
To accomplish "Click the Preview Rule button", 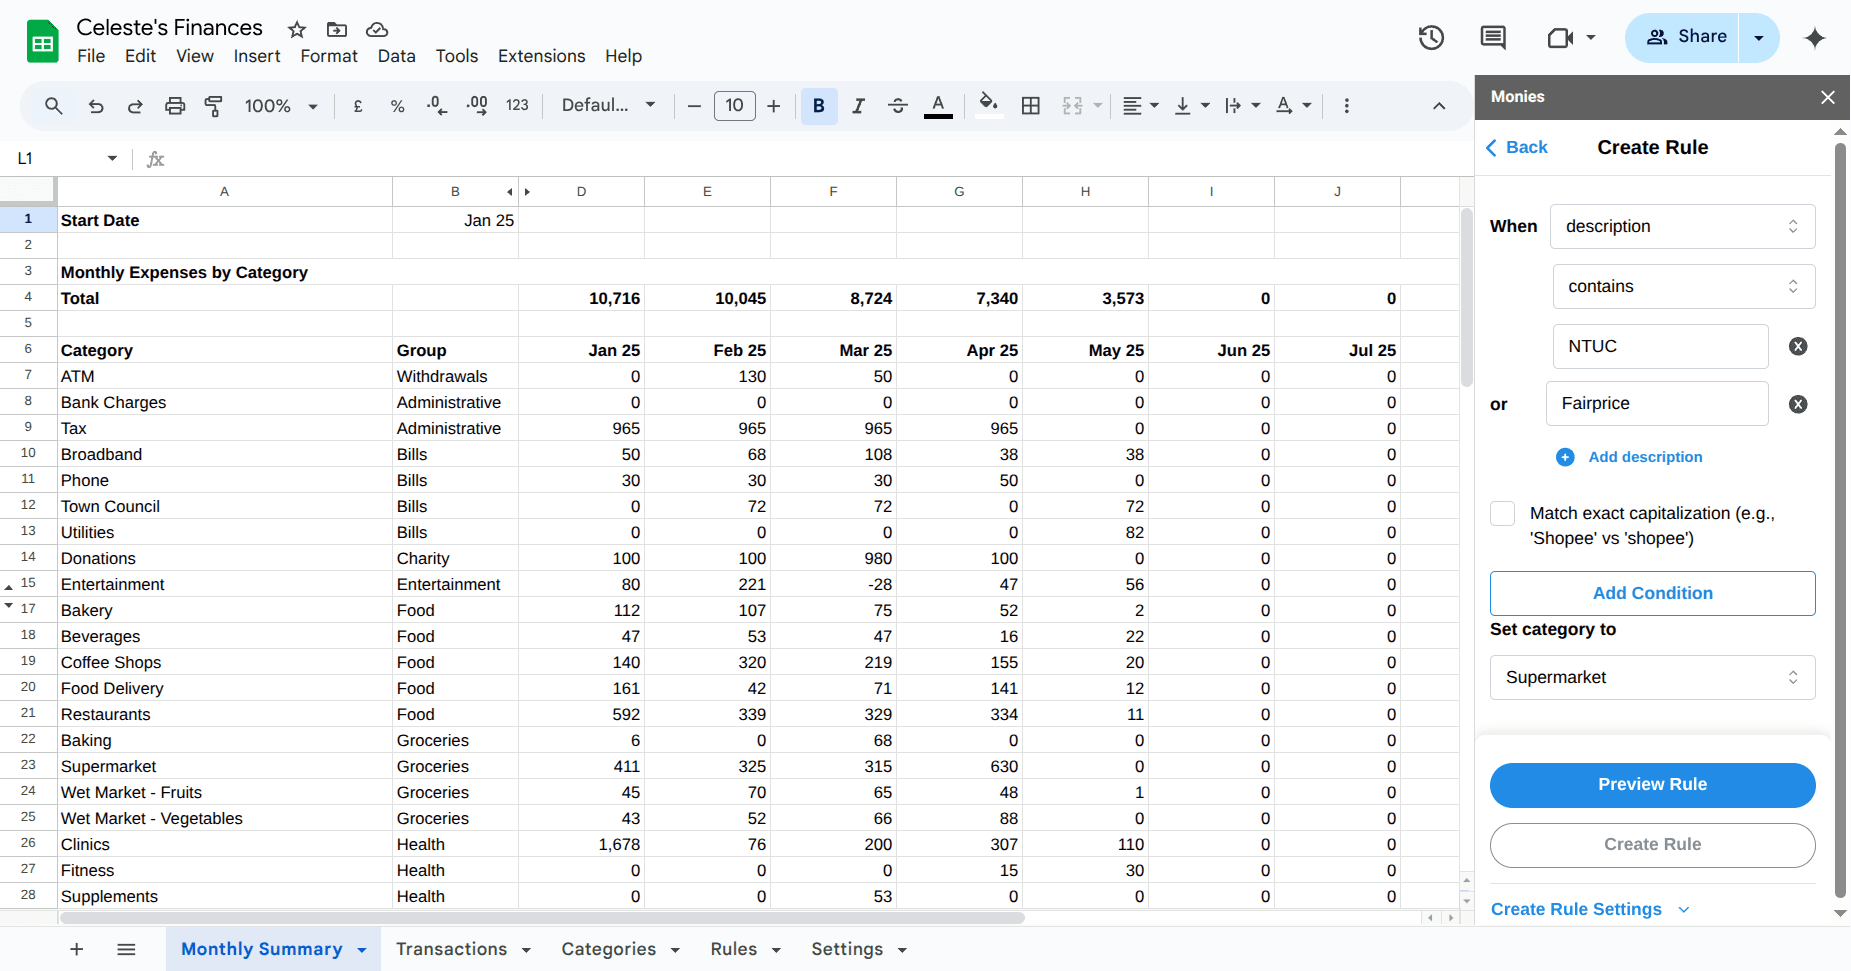I will click(x=1651, y=785).
